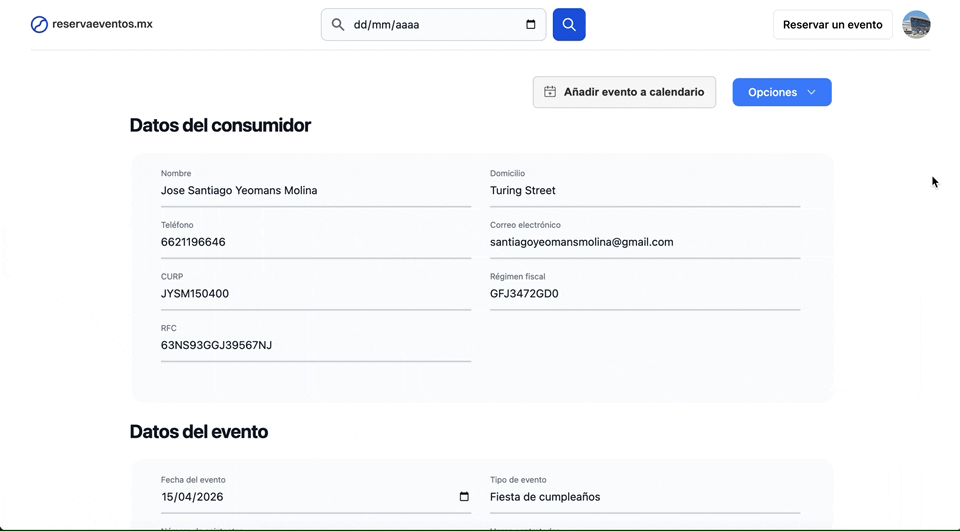Select the CURP input field

[315, 294]
